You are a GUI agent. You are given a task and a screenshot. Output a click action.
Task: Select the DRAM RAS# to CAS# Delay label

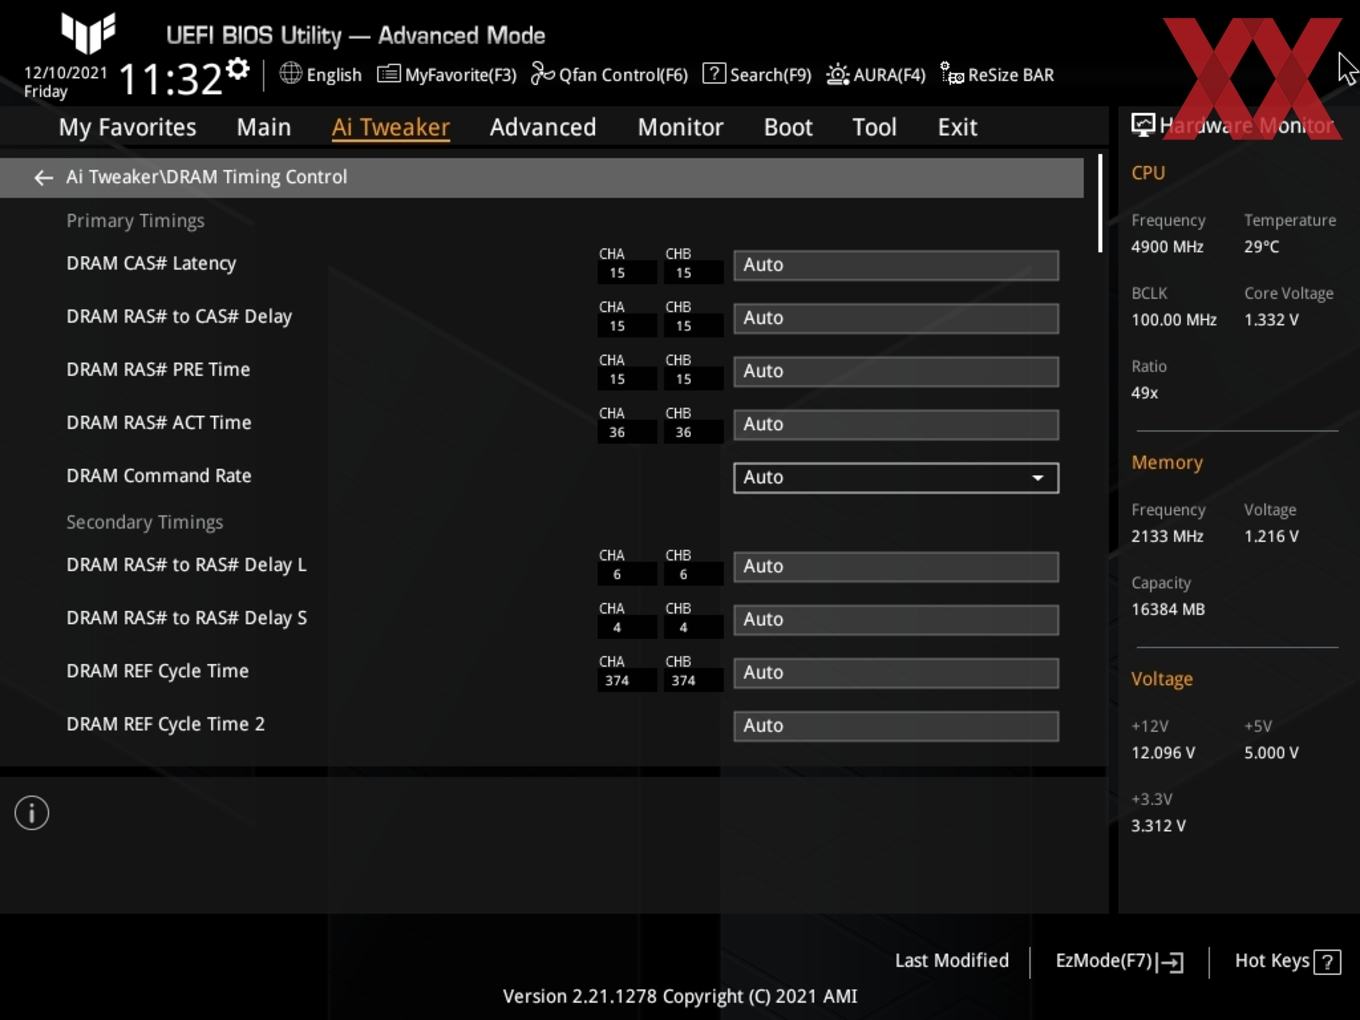[179, 316]
